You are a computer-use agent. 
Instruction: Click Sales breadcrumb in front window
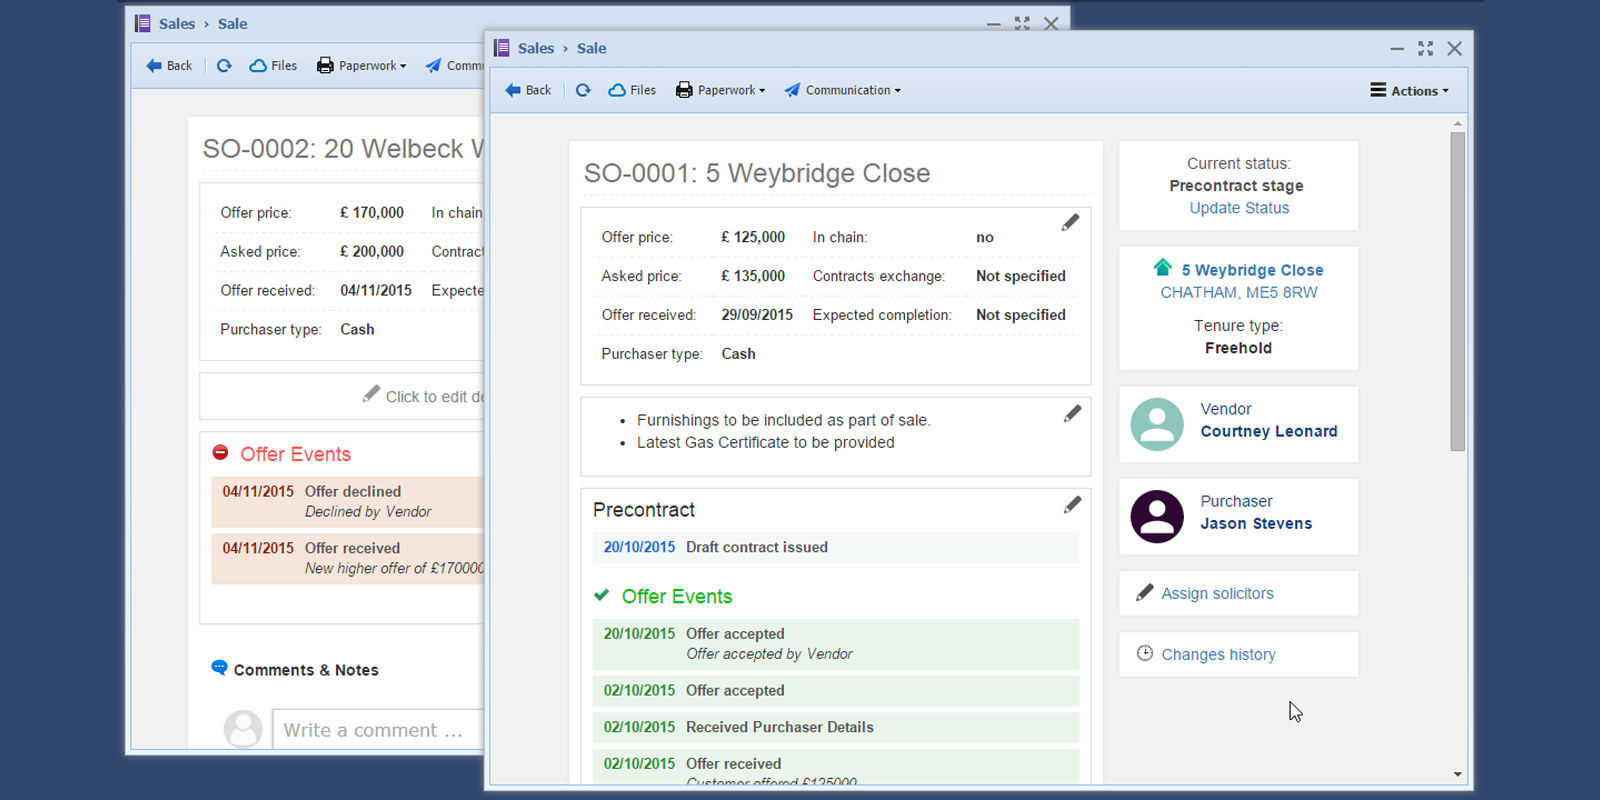coord(536,48)
